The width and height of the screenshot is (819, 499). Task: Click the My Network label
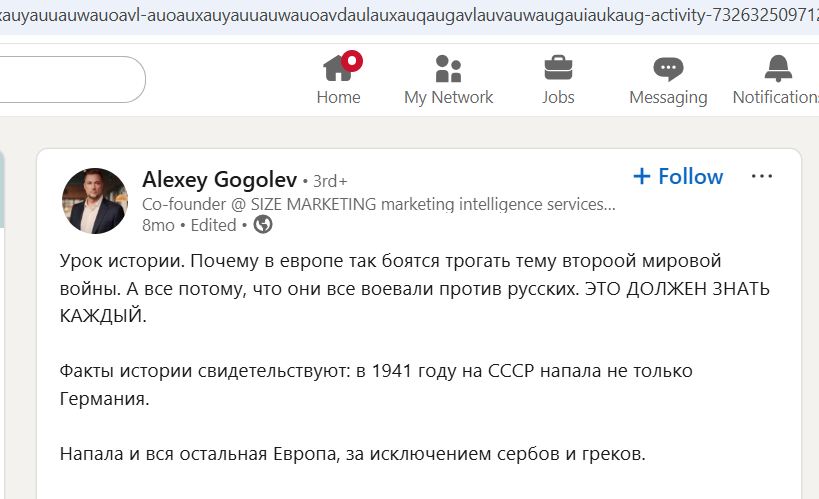(448, 97)
